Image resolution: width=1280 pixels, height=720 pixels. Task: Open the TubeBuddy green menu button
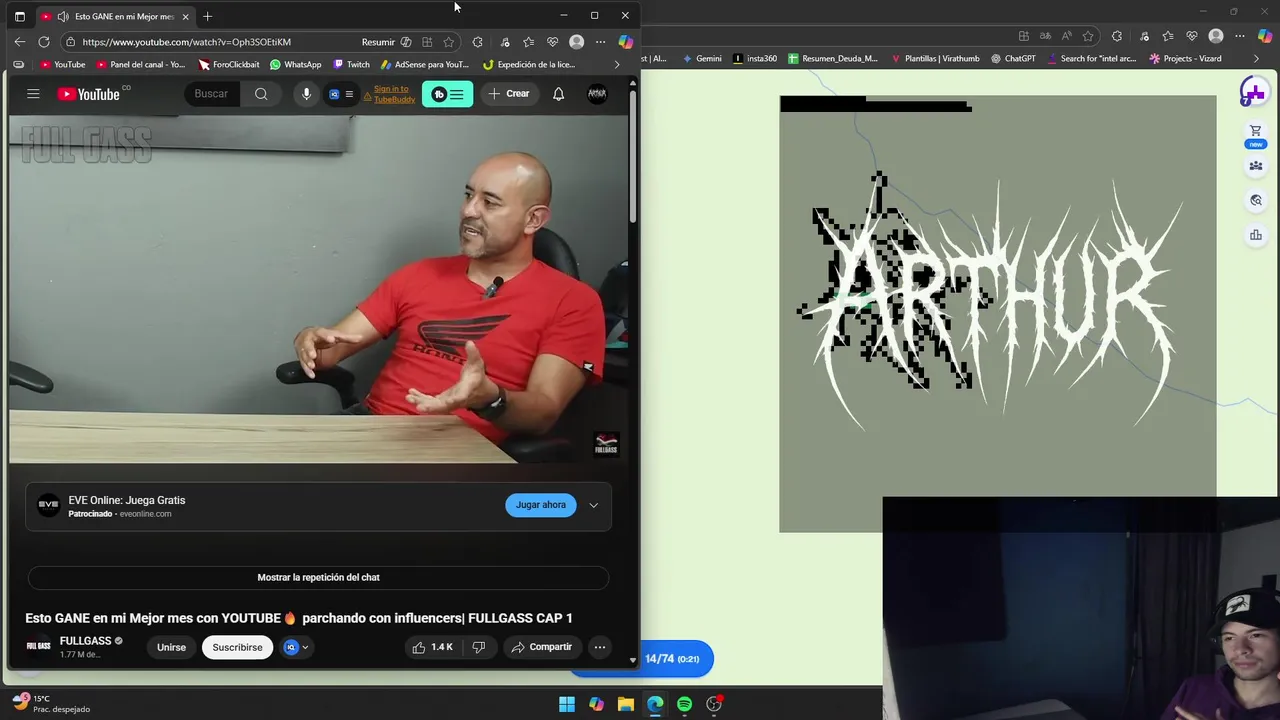[x=447, y=94]
